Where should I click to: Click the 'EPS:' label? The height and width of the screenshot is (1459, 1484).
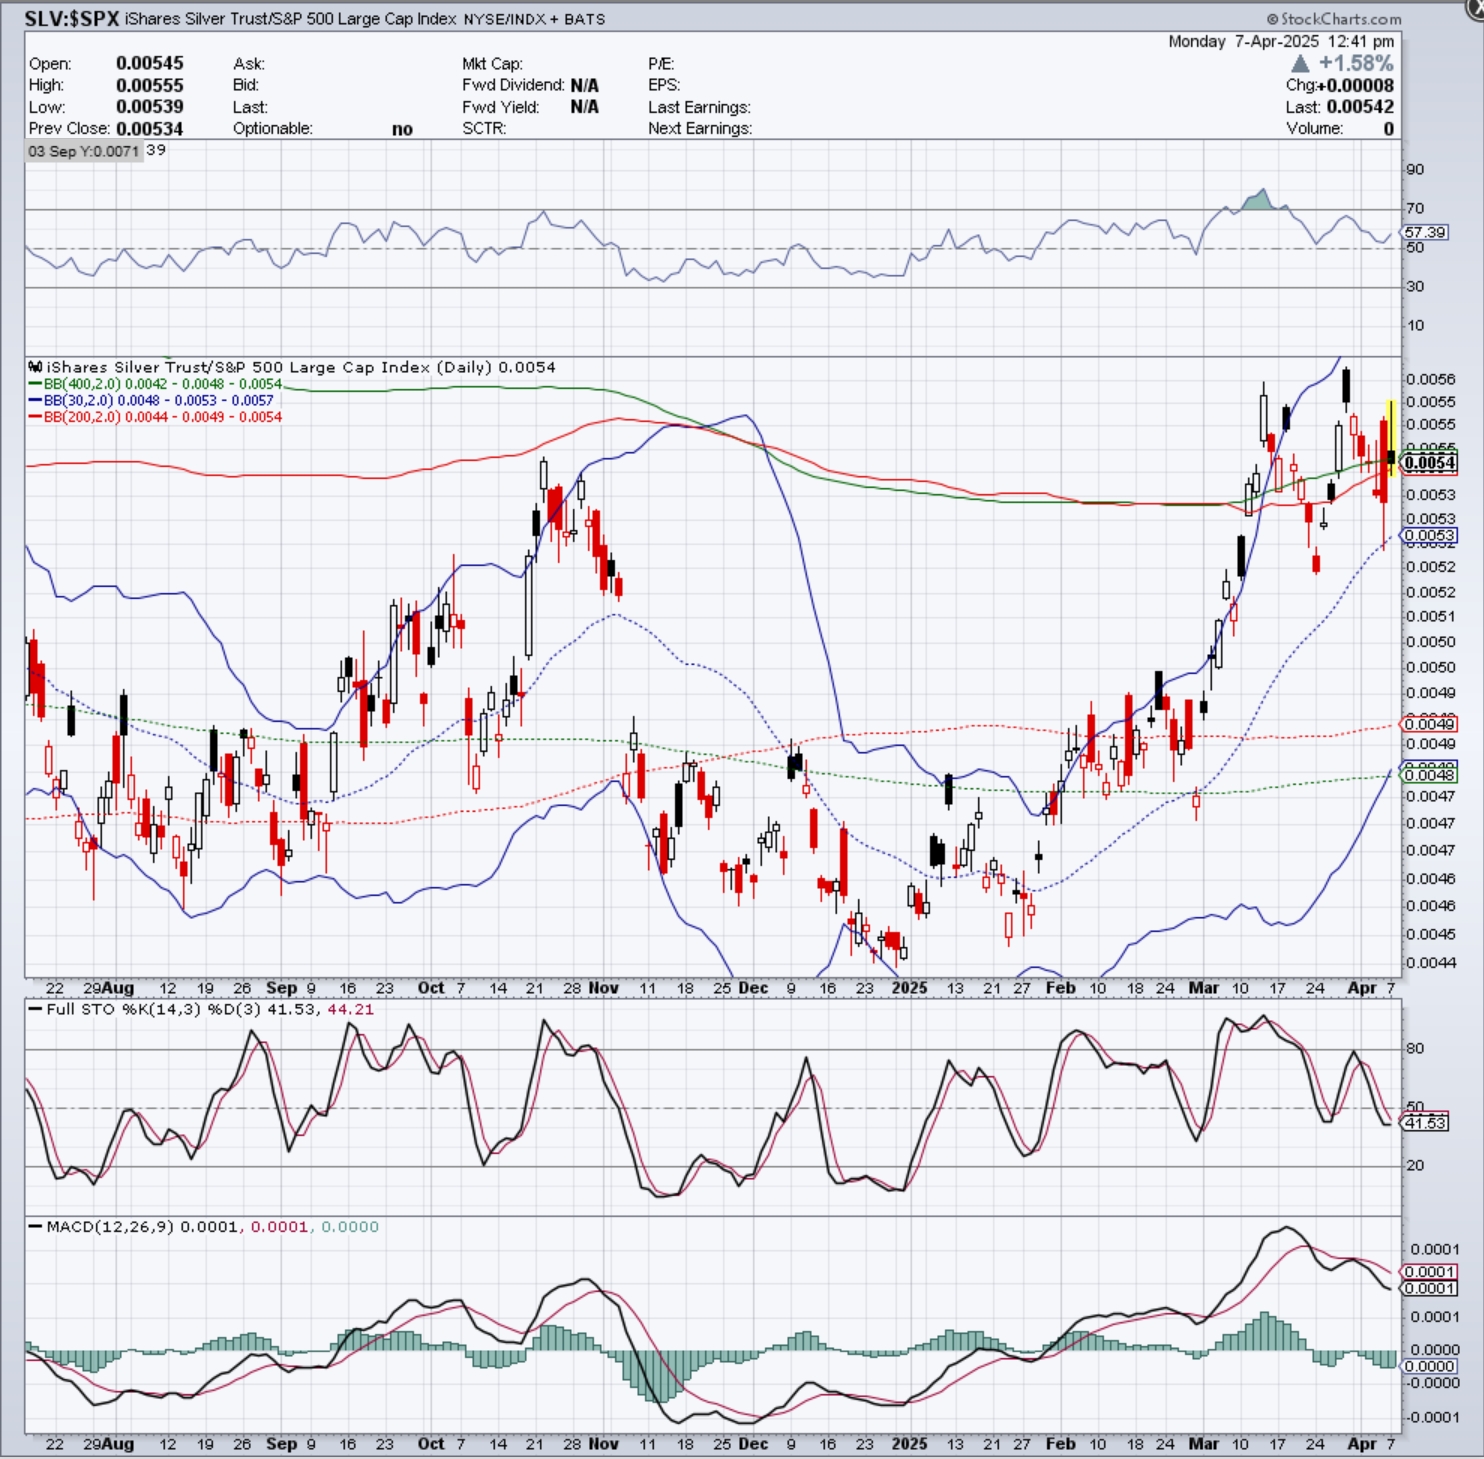click(663, 85)
